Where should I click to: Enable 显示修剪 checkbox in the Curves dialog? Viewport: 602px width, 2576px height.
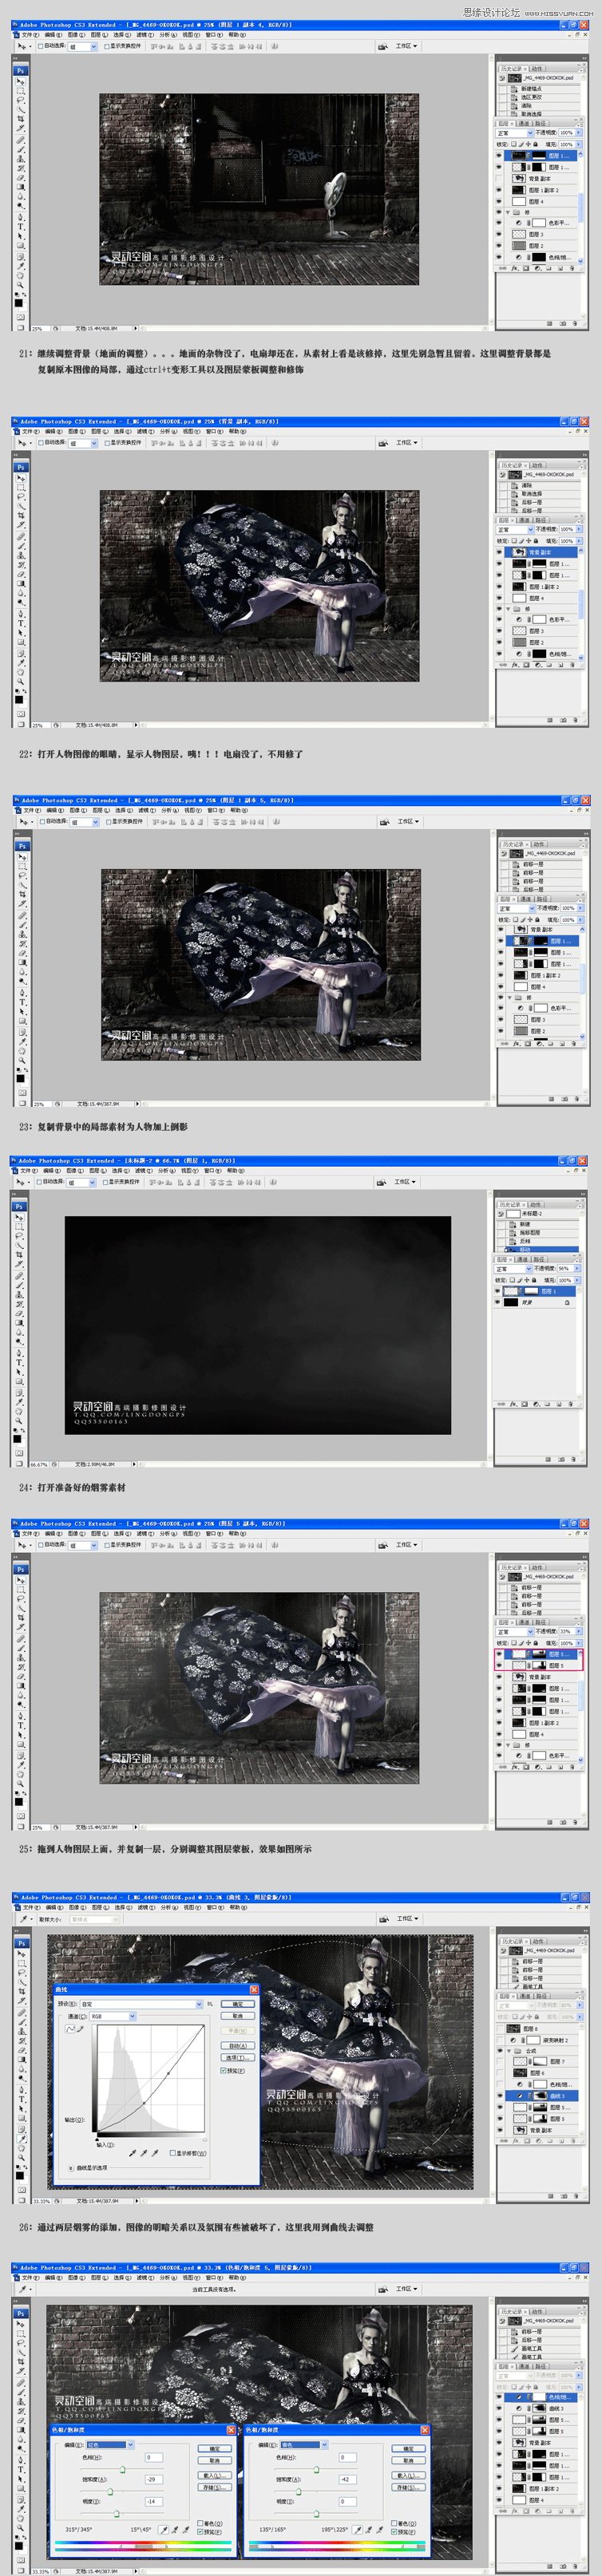tap(173, 2153)
